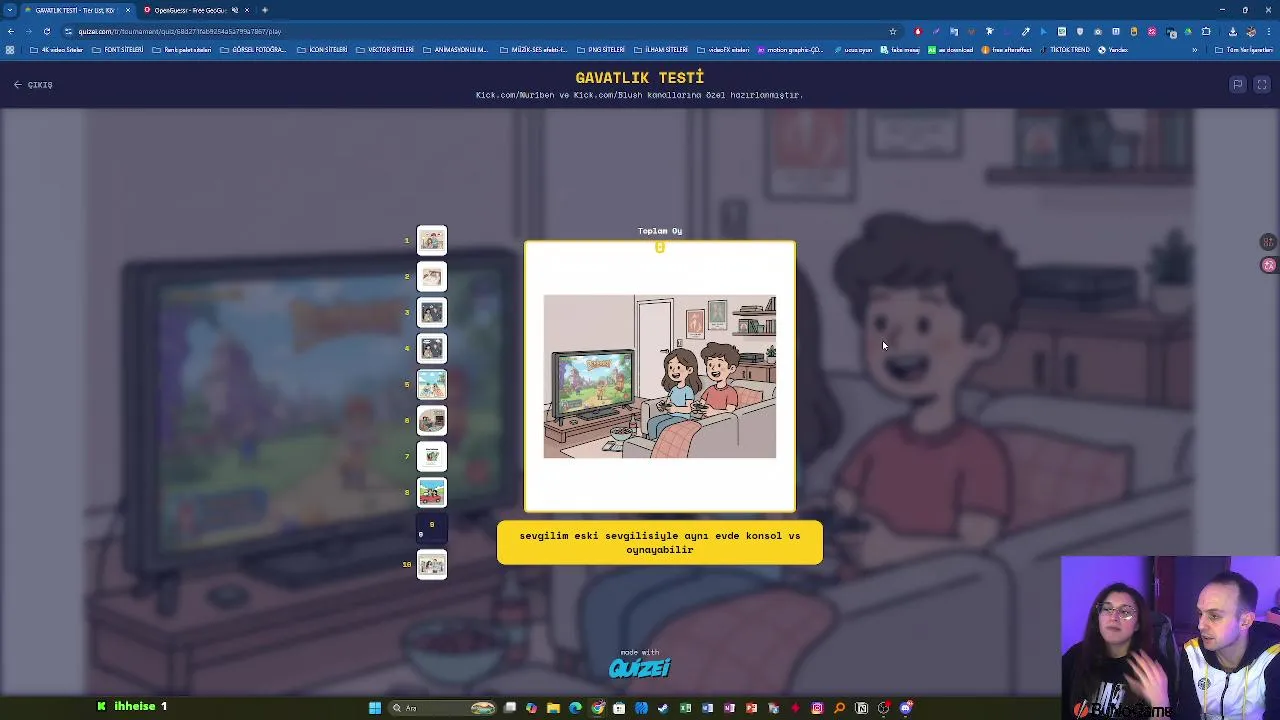Viewport: 1280px width, 720px height.
Task: Switch to the OpenGuessr browser tab
Action: [x=196, y=10]
